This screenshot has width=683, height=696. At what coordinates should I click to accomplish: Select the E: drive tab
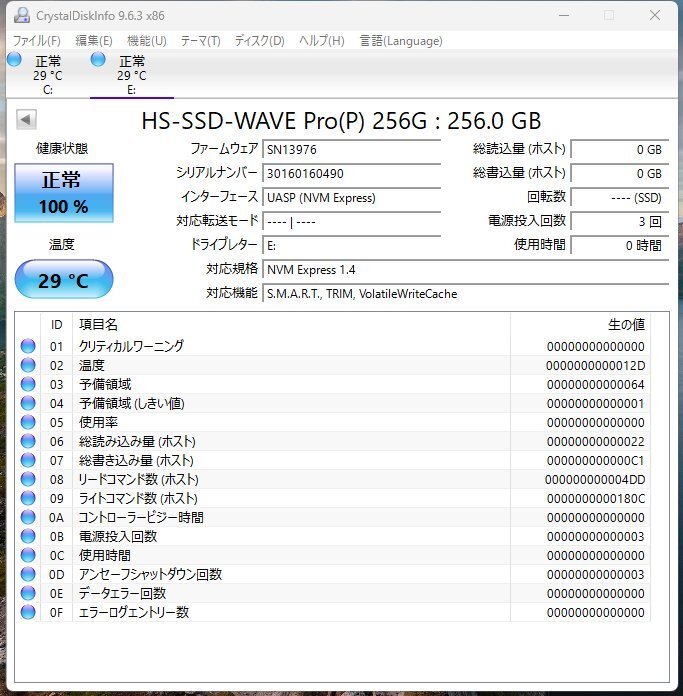131,75
